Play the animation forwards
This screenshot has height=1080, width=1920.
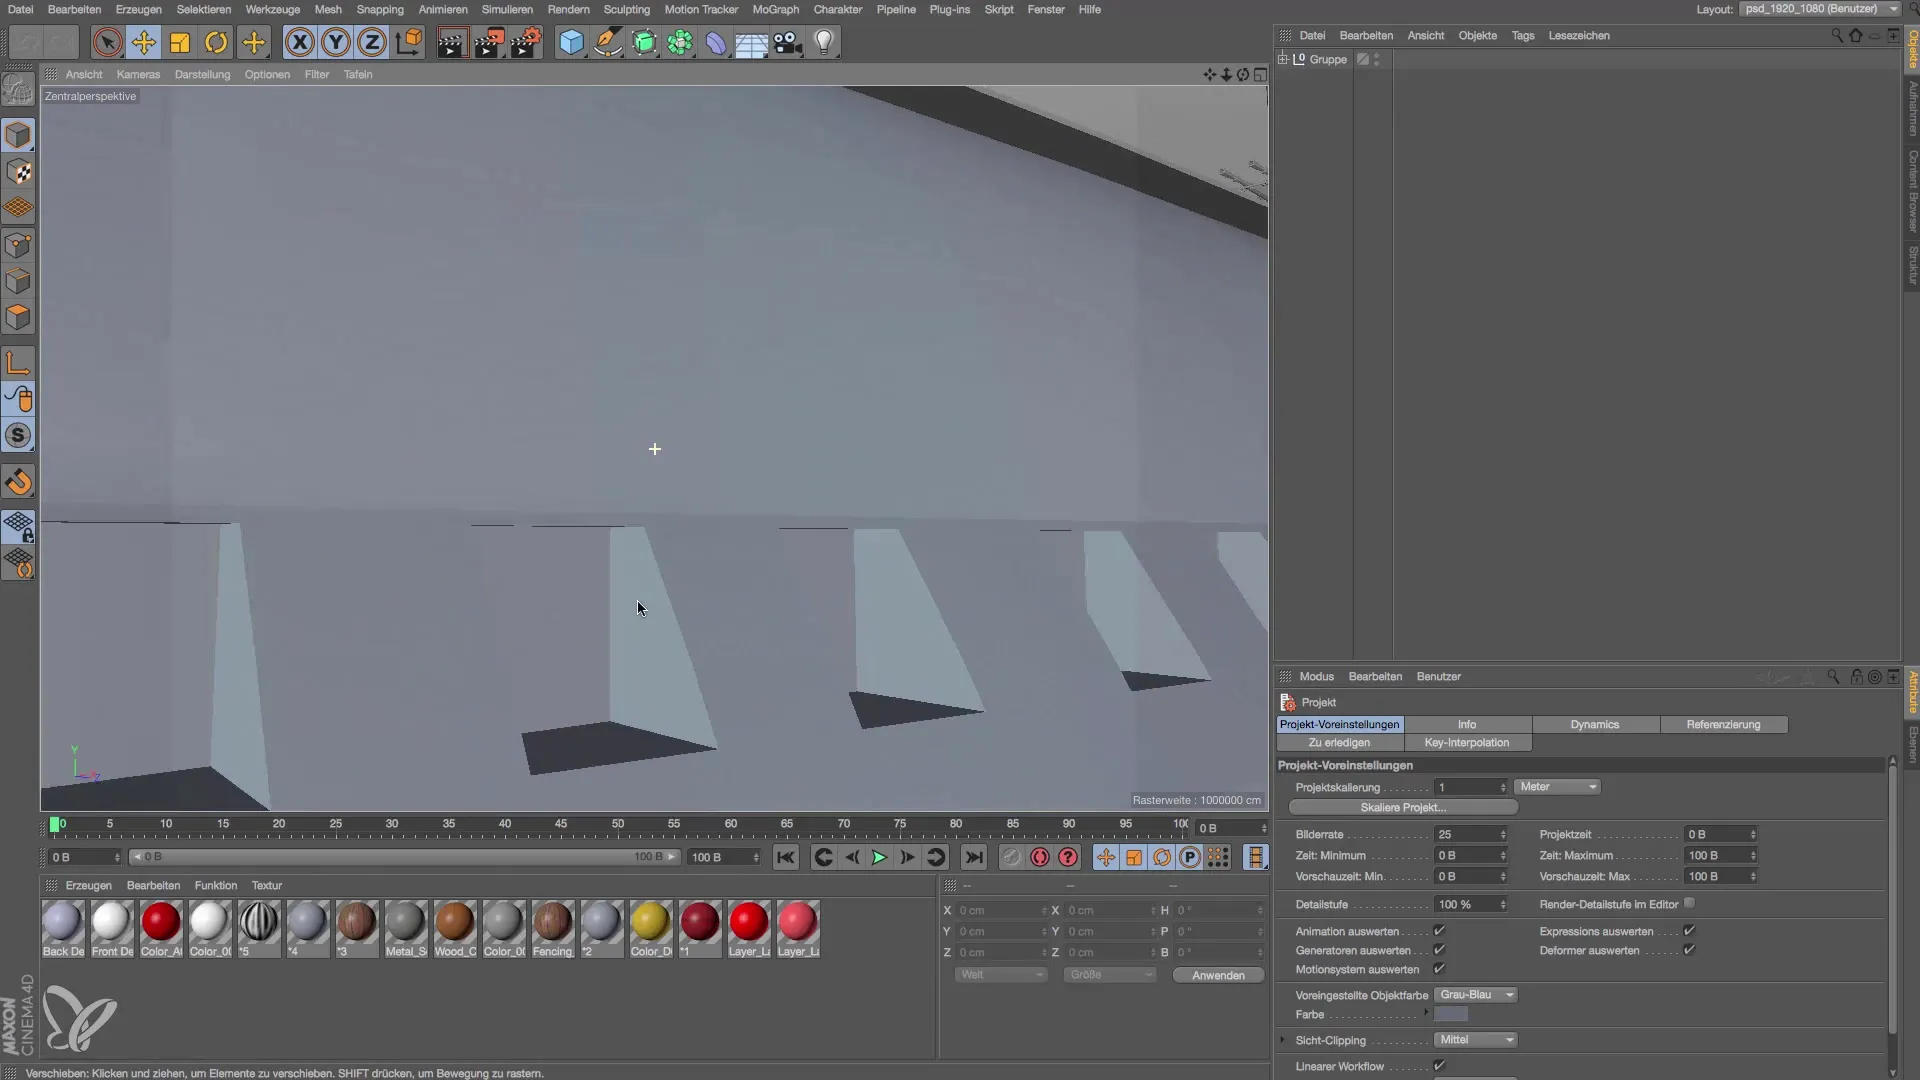pyautogui.click(x=879, y=858)
